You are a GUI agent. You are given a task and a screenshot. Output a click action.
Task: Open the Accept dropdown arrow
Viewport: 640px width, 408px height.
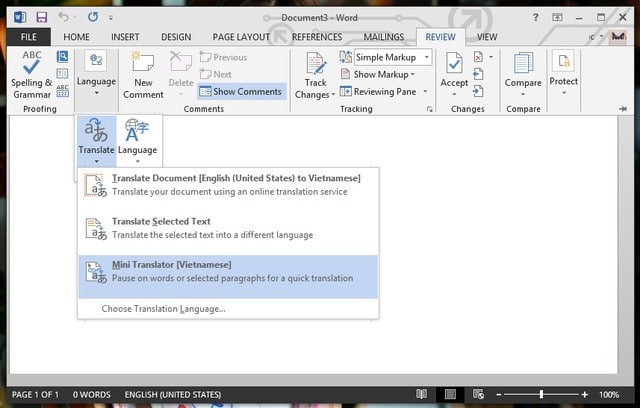pos(454,94)
